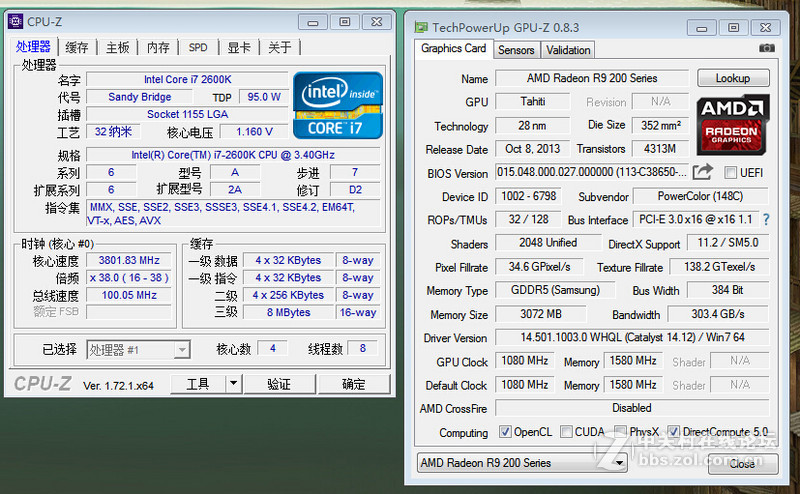Screen dimensions: 800x494
Task: Click the Release Date value Oct 8, 2013
Action: pos(533,149)
